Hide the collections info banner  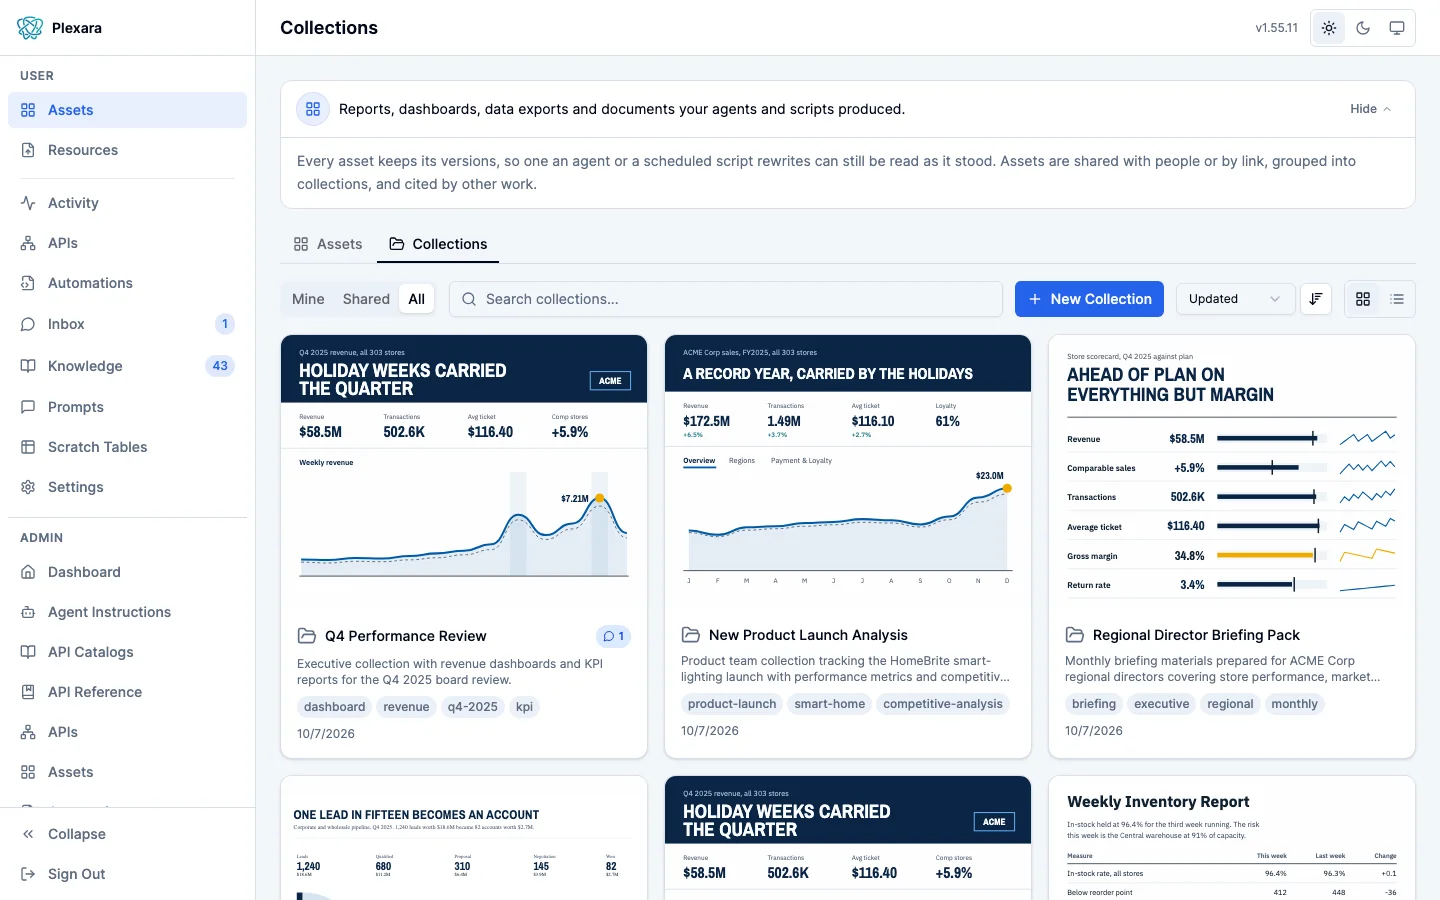click(x=1370, y=109)
